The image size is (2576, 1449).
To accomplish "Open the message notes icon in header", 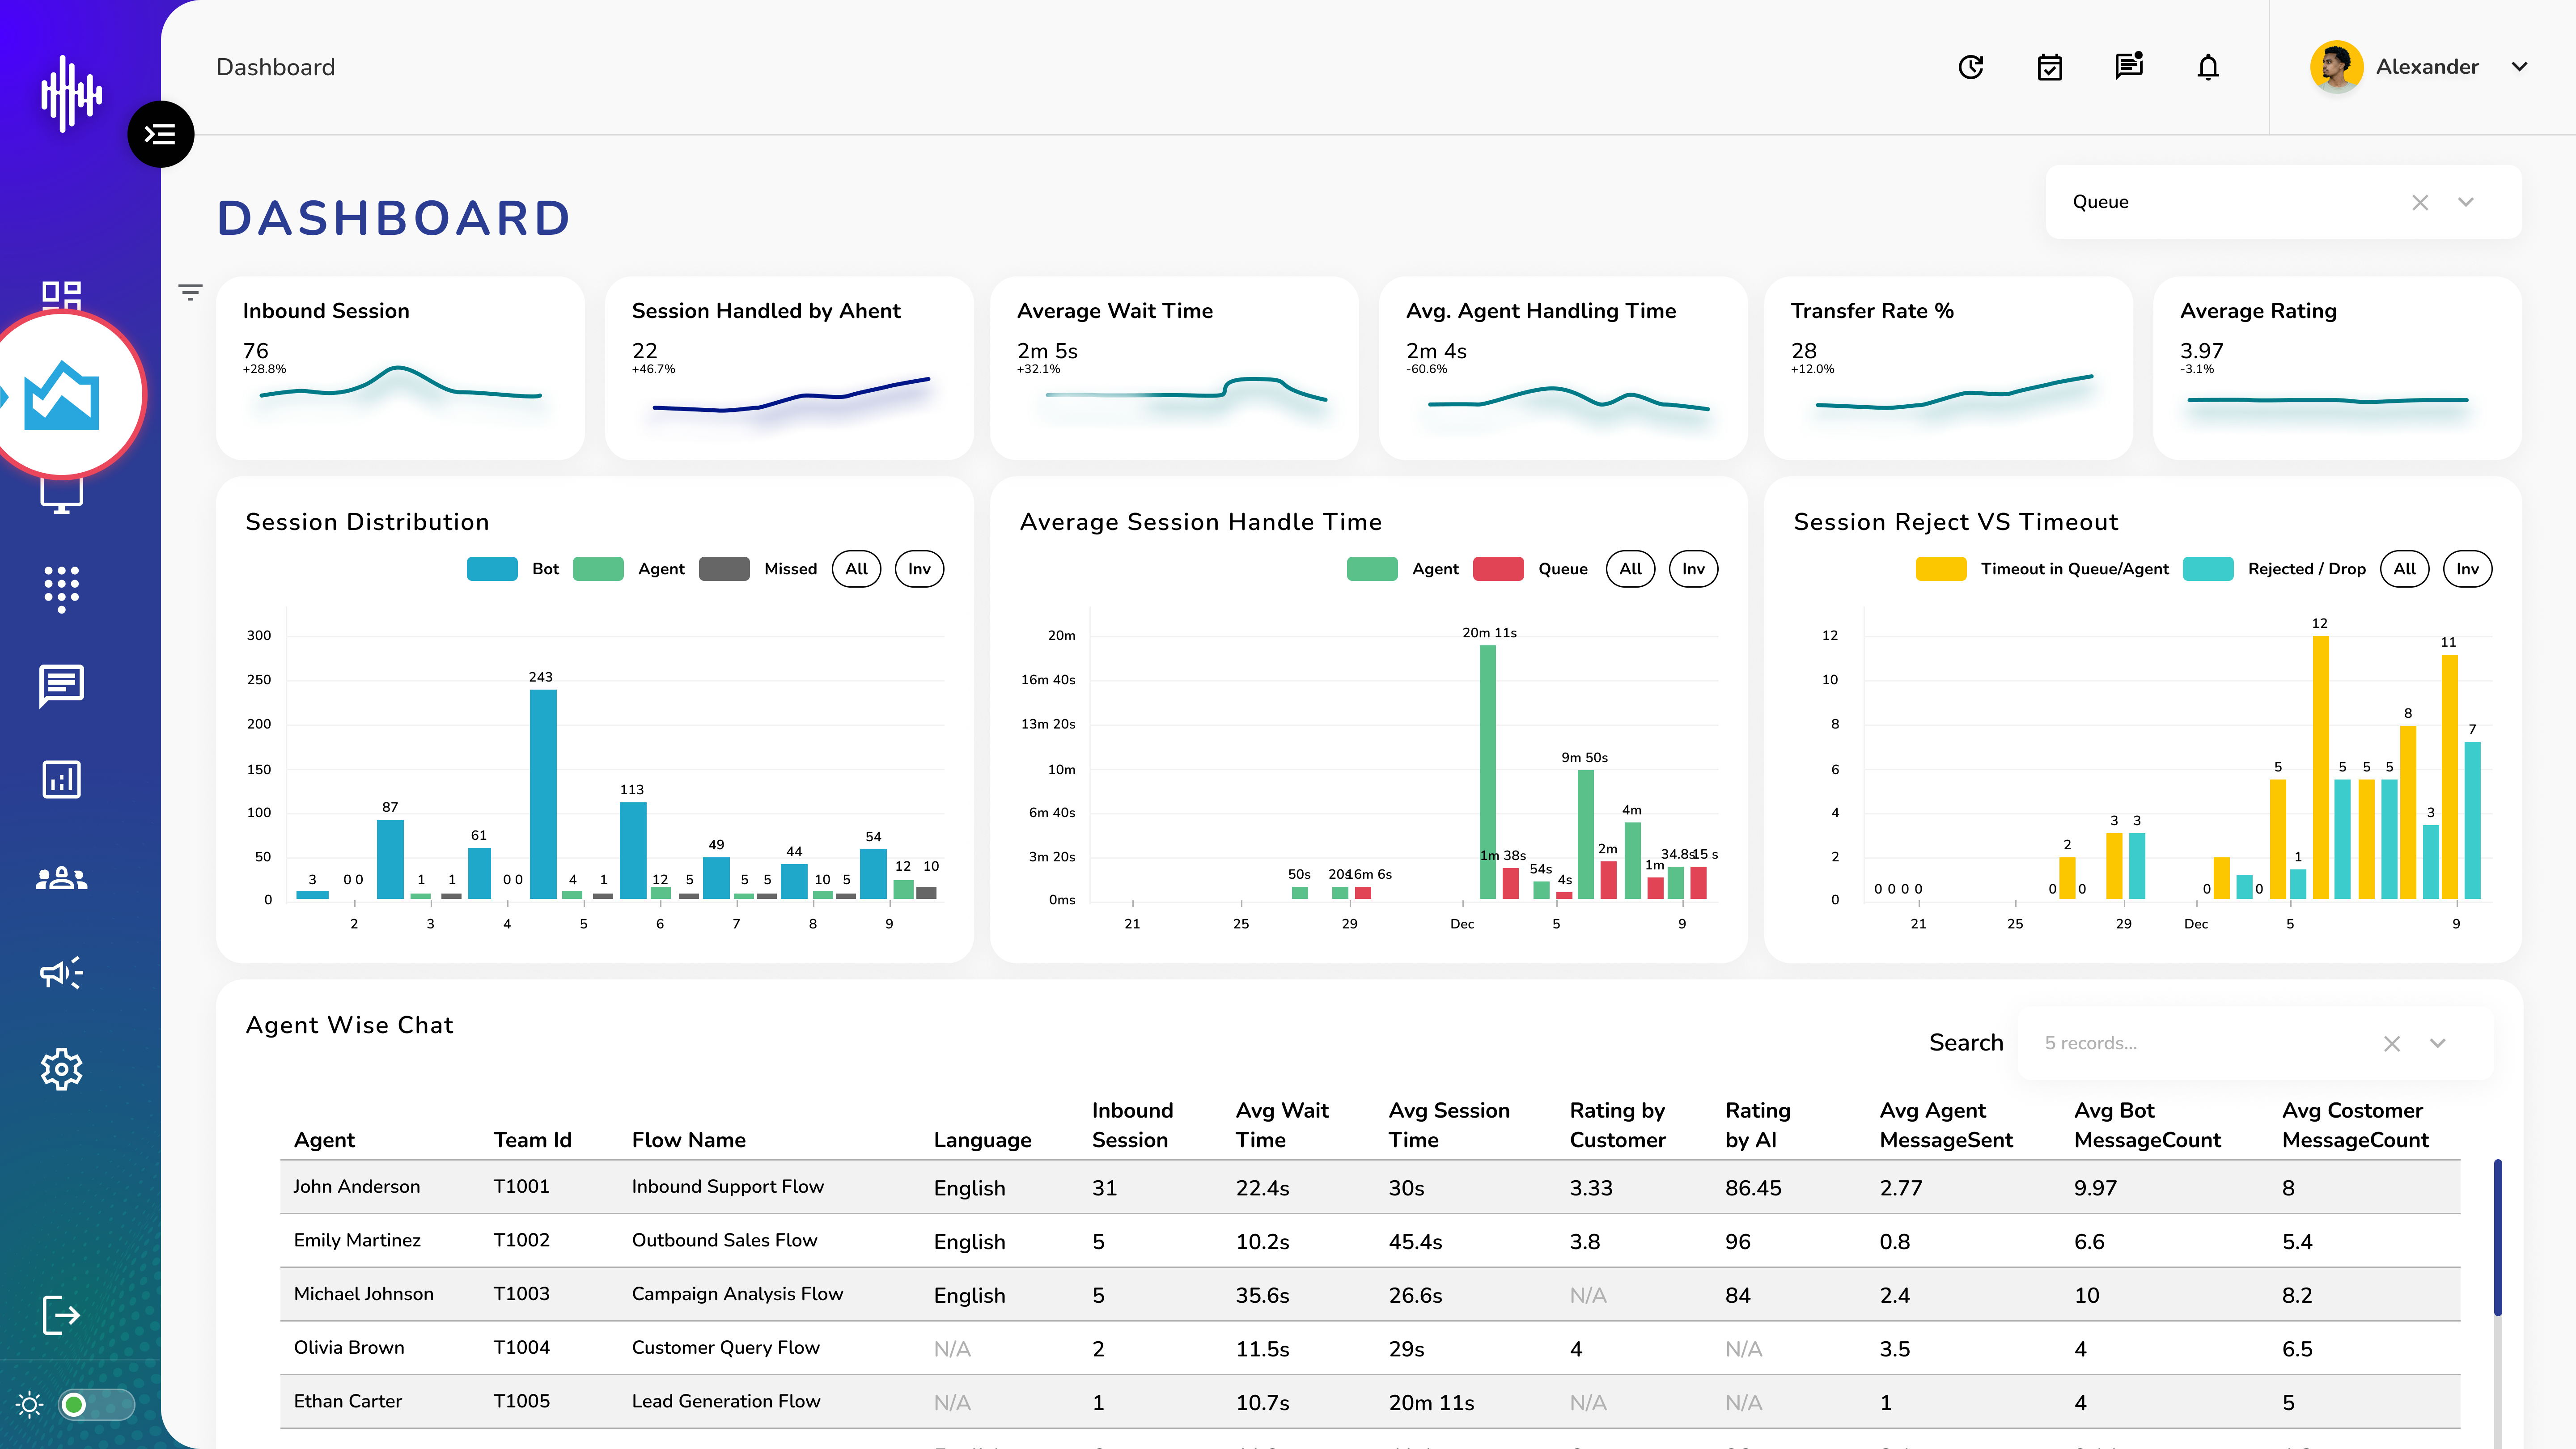I will (x=2129, y=66).
